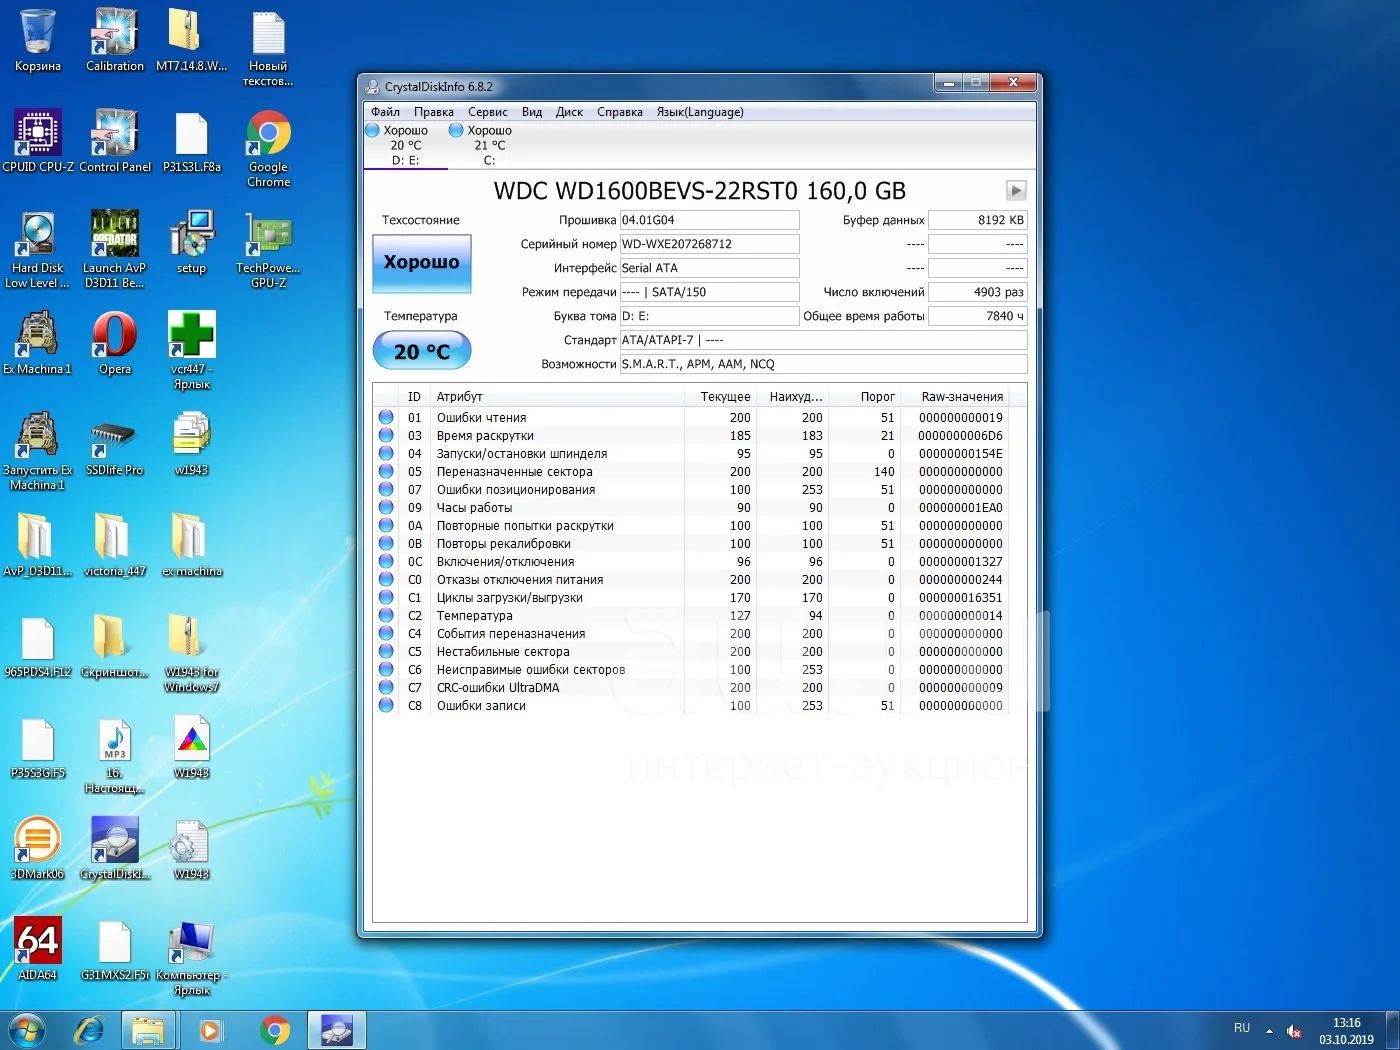The height and width of the screenshot is (1050, 1400).
Task: Open the Calibration desktop shortcut
Action: [x=115, y=40]
